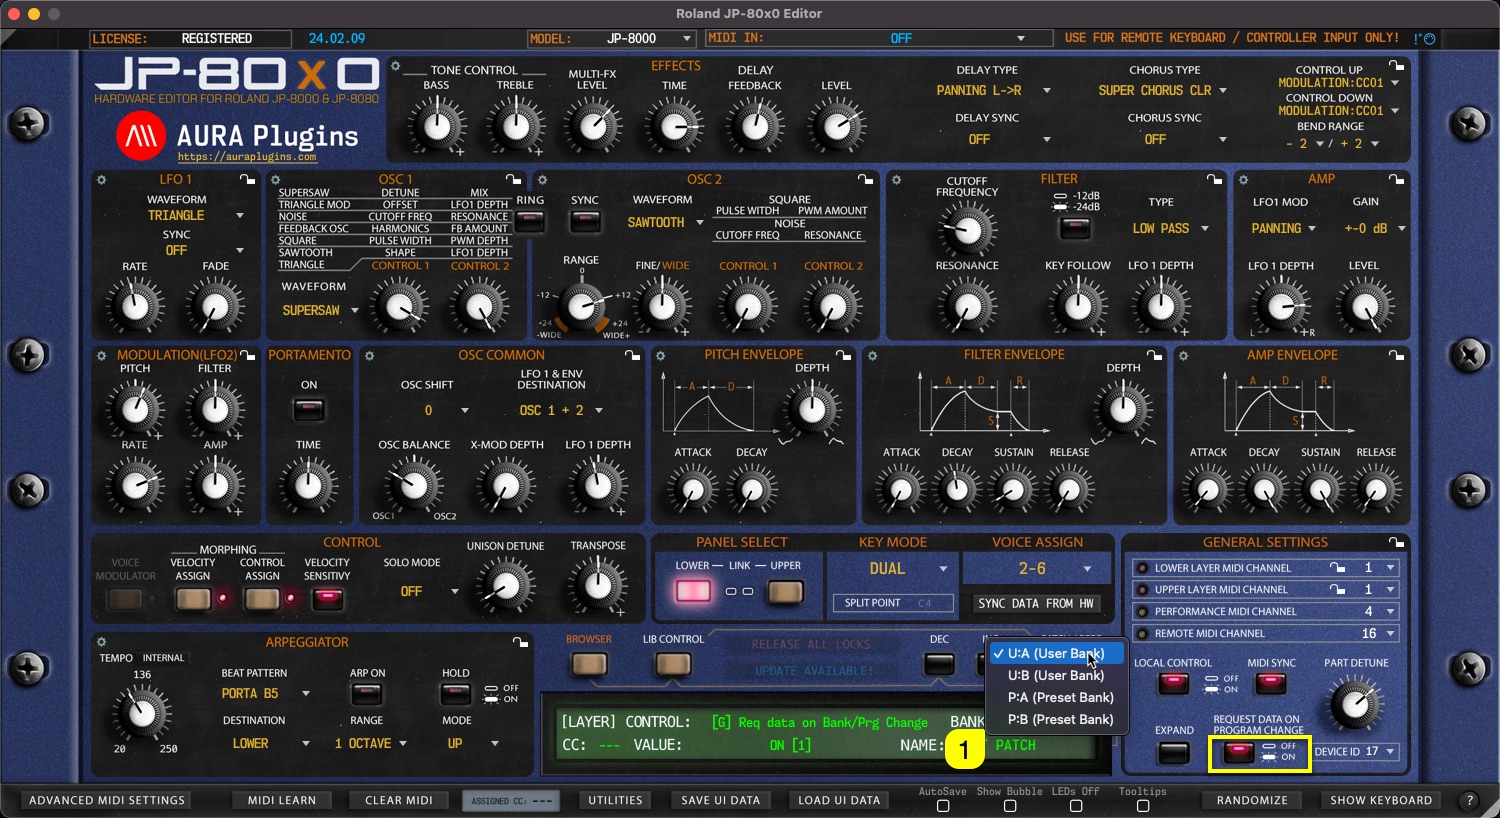Open the Device ID dropdown

[1355, 751]
